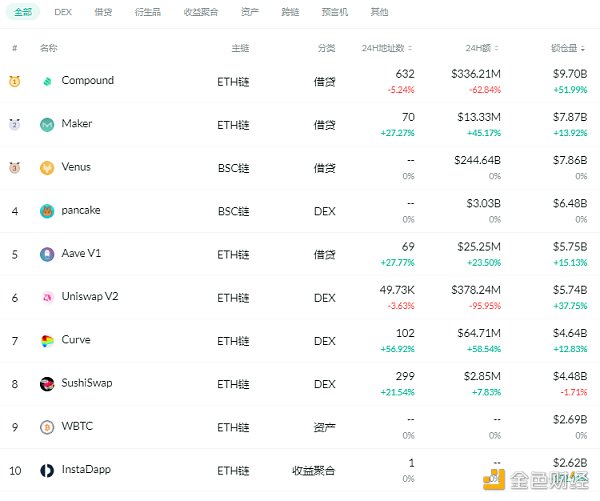Open the pancake project link
This screenshot has height=501, width=600.
[81, 211]
